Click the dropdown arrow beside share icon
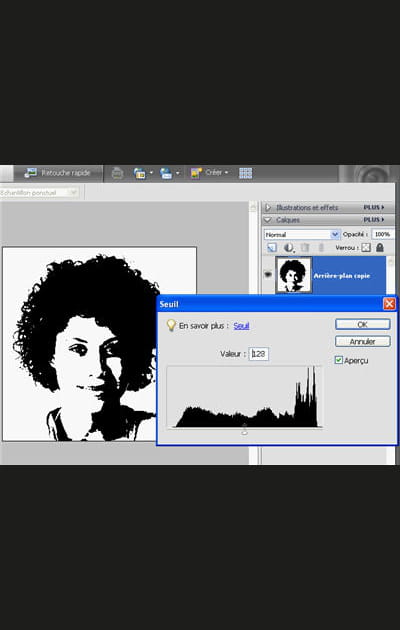Viewport: 400px width, 630px height. tap(178, 173)
